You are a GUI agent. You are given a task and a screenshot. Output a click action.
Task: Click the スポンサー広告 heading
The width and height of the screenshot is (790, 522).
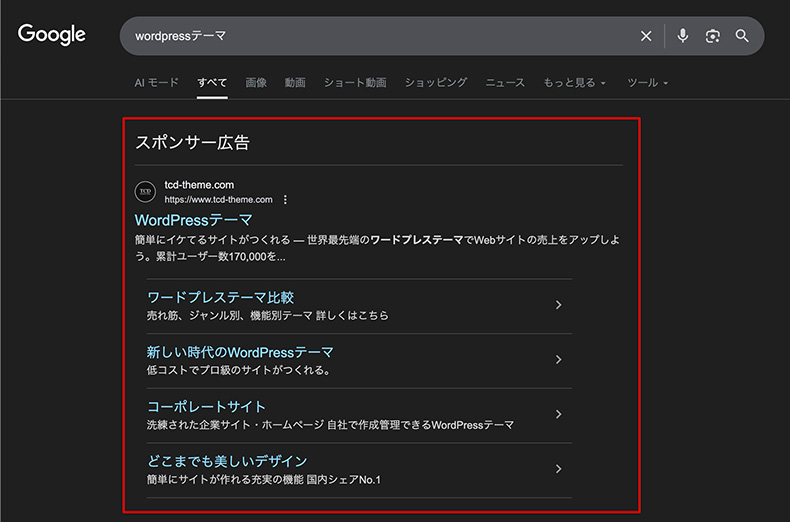pyautogui.click(x=192, y=143)
